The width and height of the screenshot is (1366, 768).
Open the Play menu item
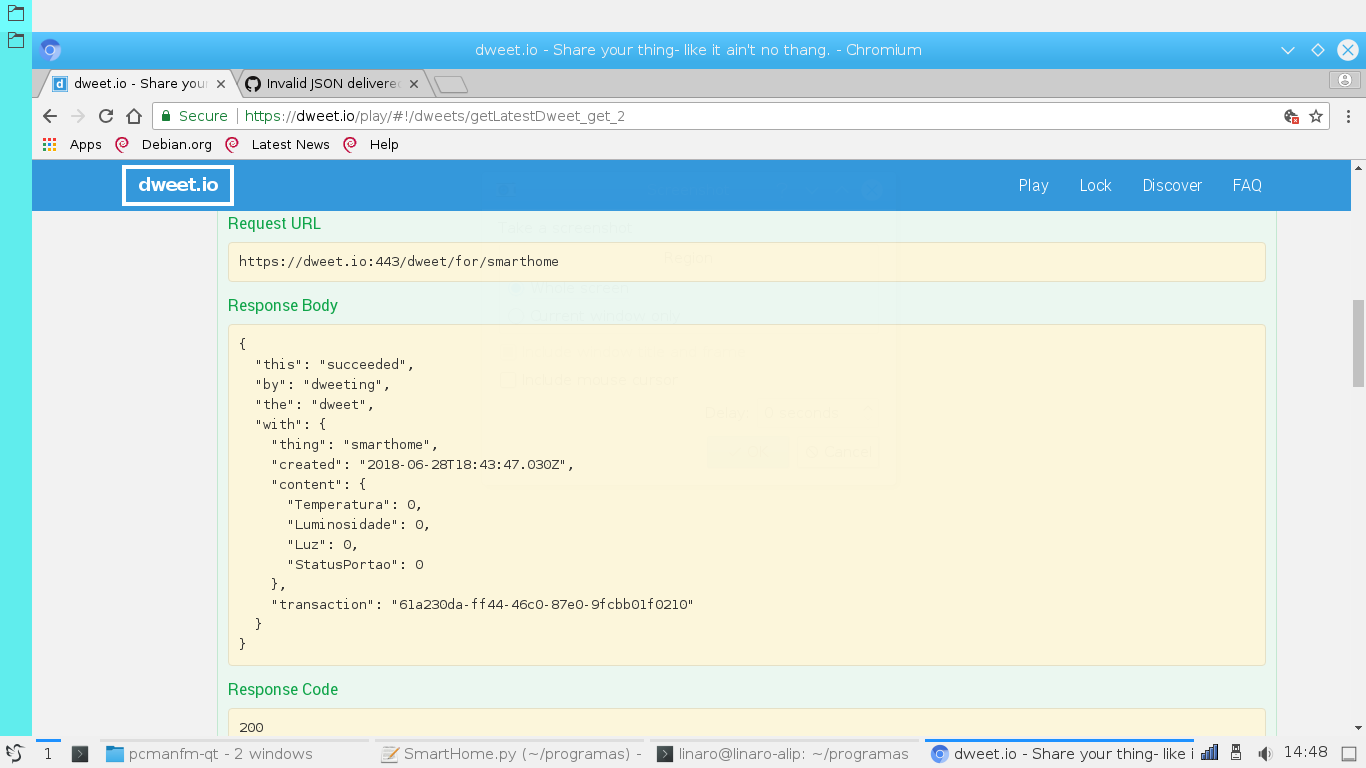pos(1033,185)
